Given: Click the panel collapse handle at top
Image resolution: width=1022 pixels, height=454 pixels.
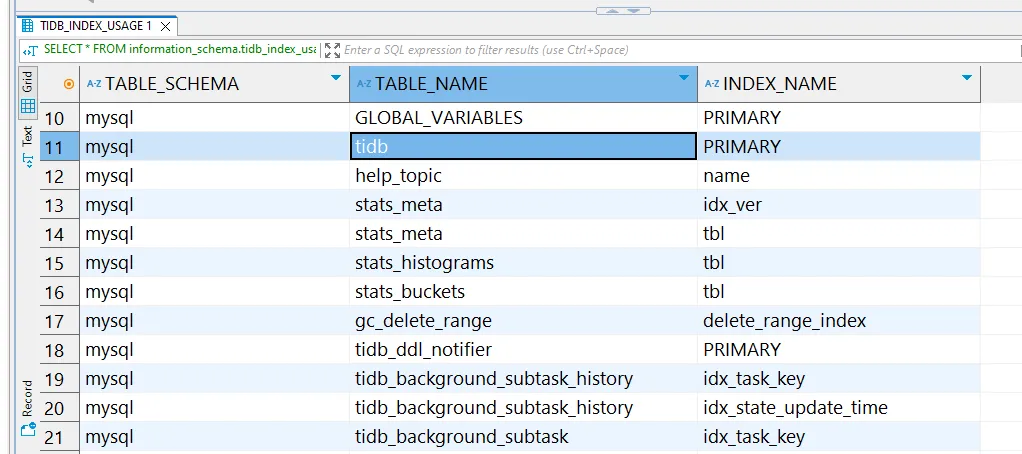Looking at the screenshot, I should [623, 10].
